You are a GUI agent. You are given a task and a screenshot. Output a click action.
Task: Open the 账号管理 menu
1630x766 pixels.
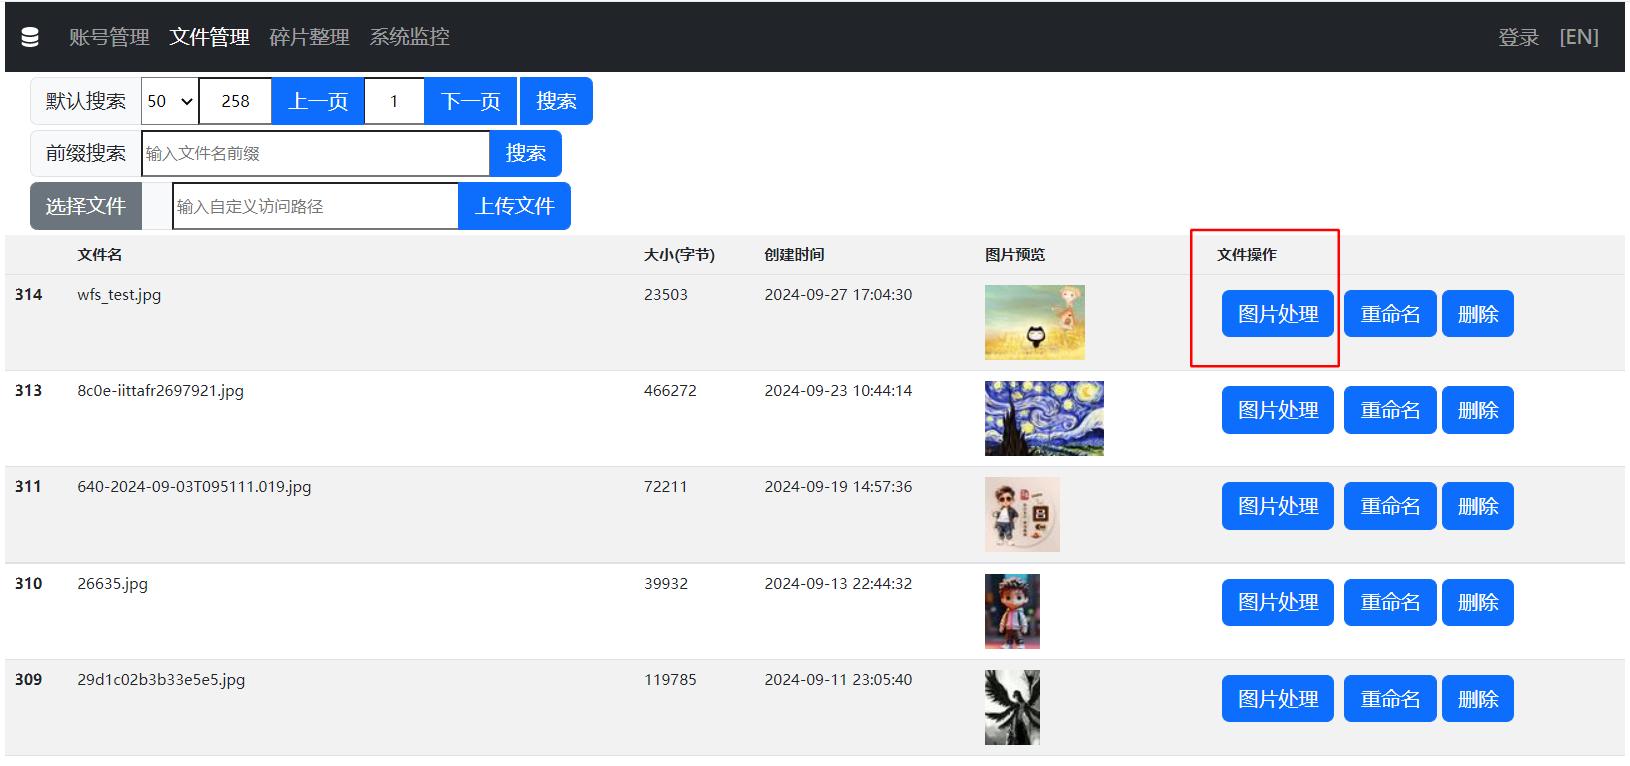point(109,37)
